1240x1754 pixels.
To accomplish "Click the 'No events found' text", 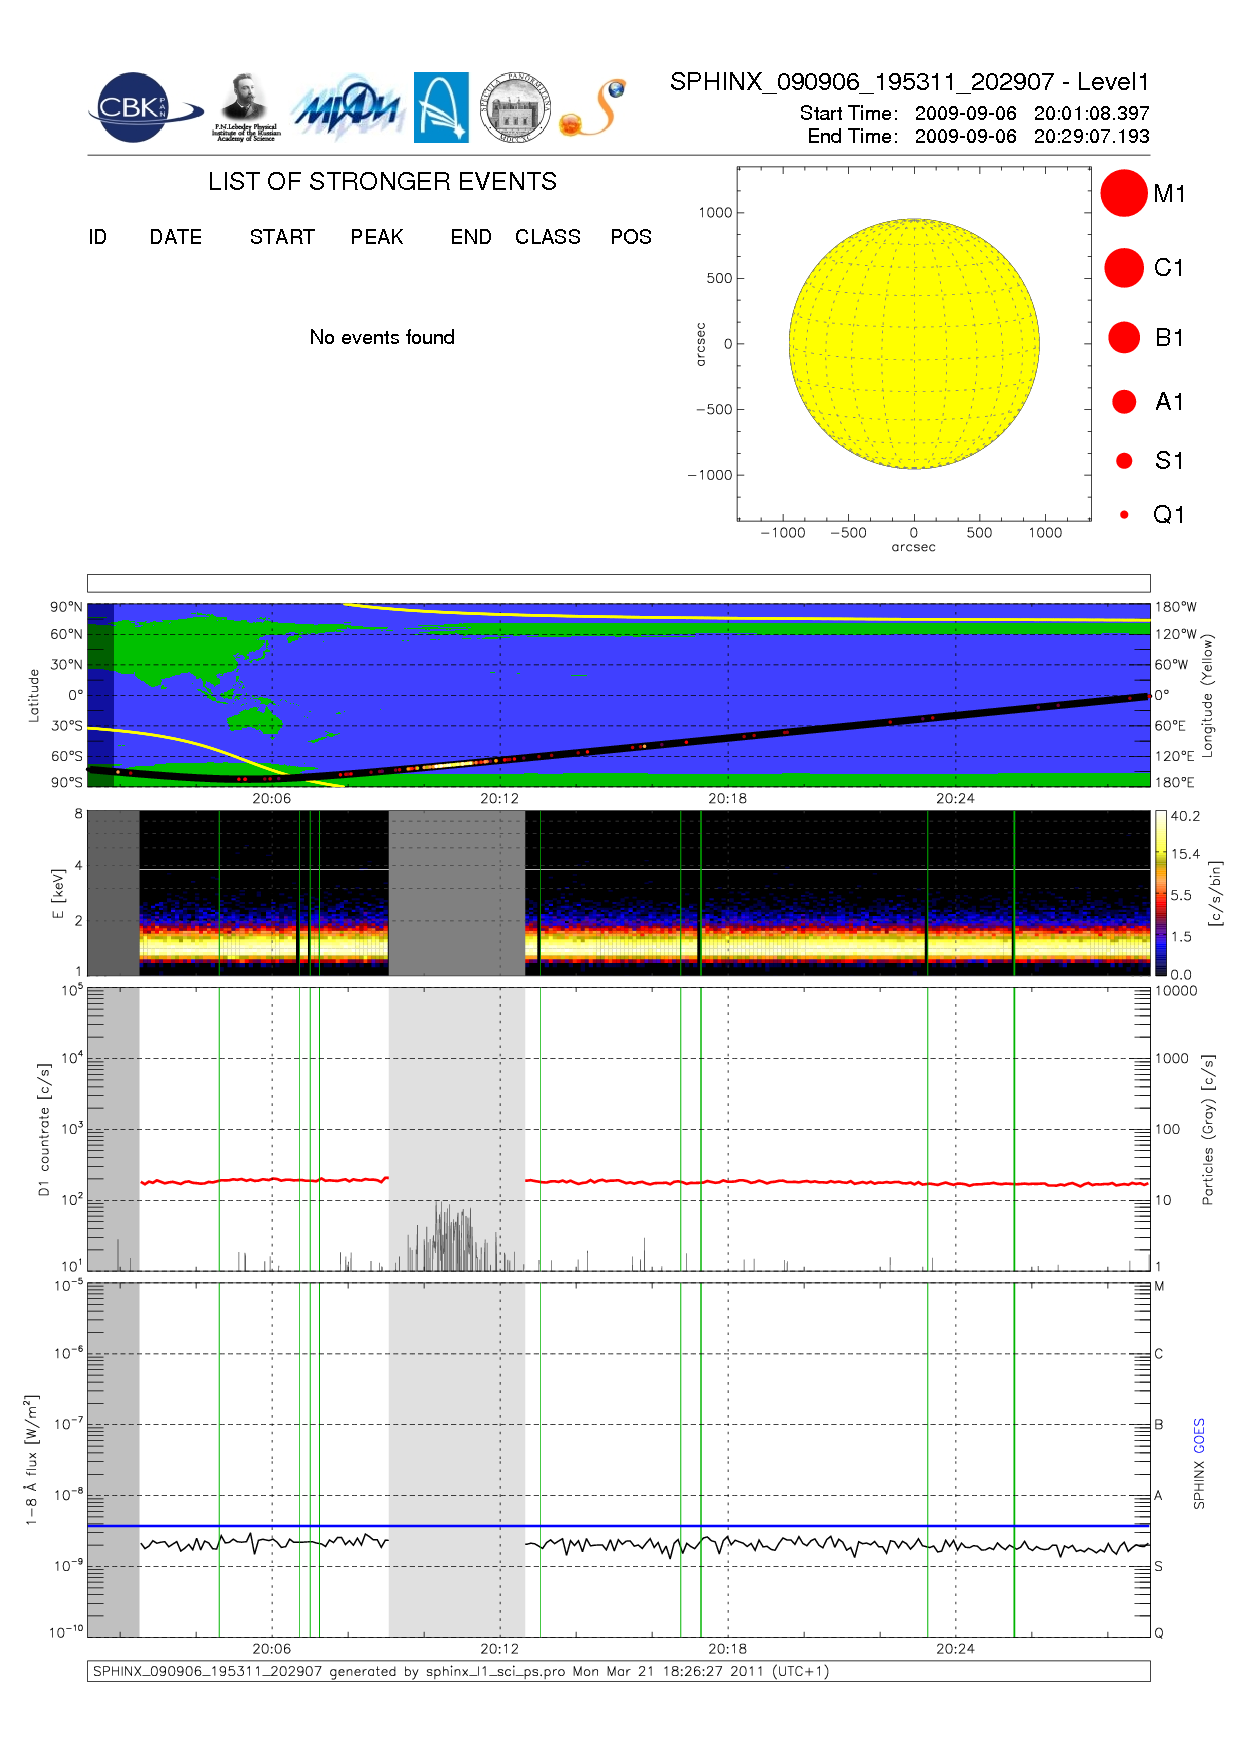I will (x=382, y=337).
